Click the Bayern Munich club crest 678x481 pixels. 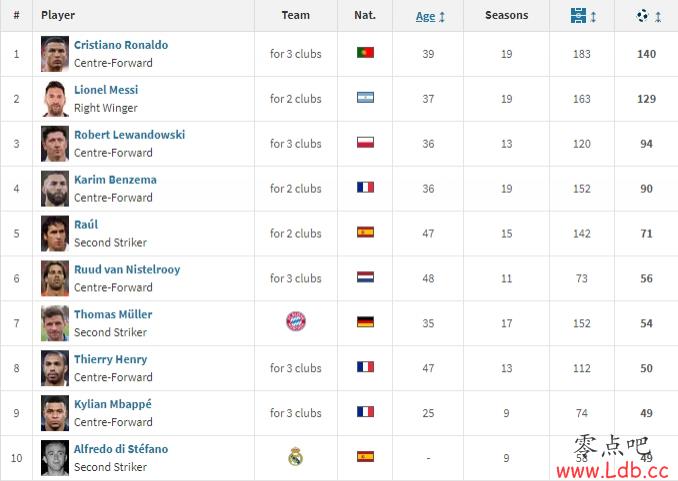point(296,322)
